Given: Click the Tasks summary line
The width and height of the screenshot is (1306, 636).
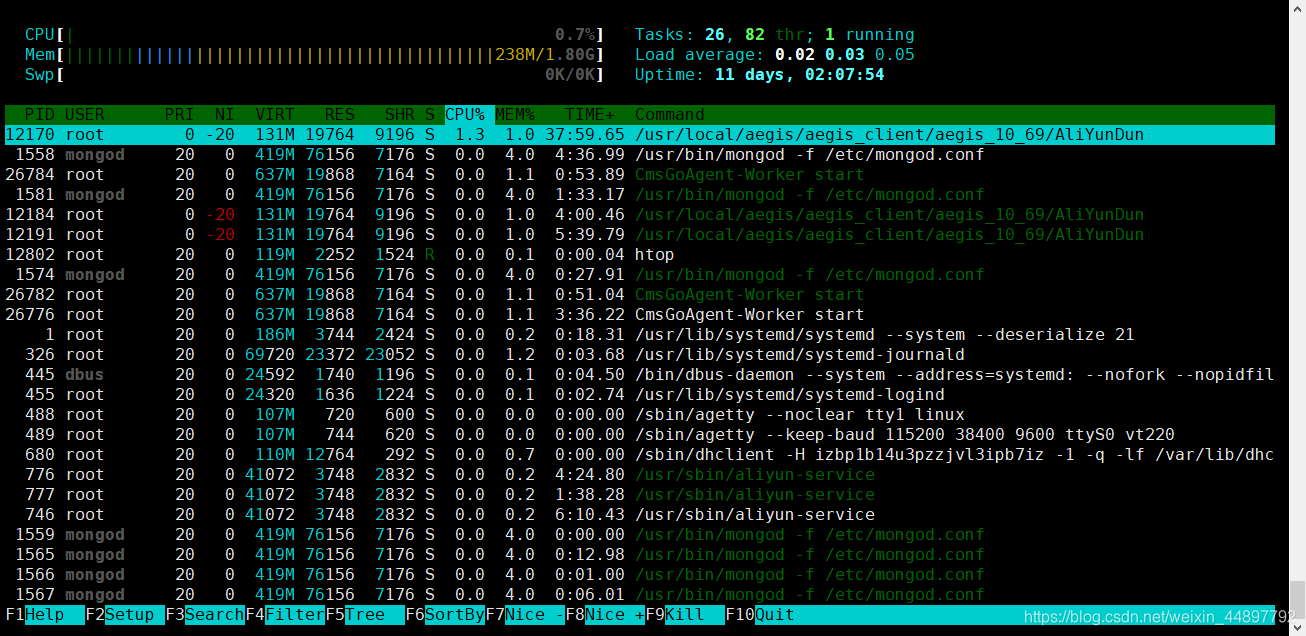Looking at the screenshot, I should tap(775, 35).
